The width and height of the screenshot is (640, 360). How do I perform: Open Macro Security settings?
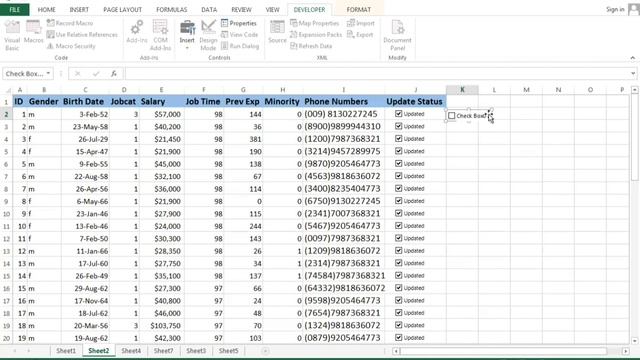pos(71,46)
